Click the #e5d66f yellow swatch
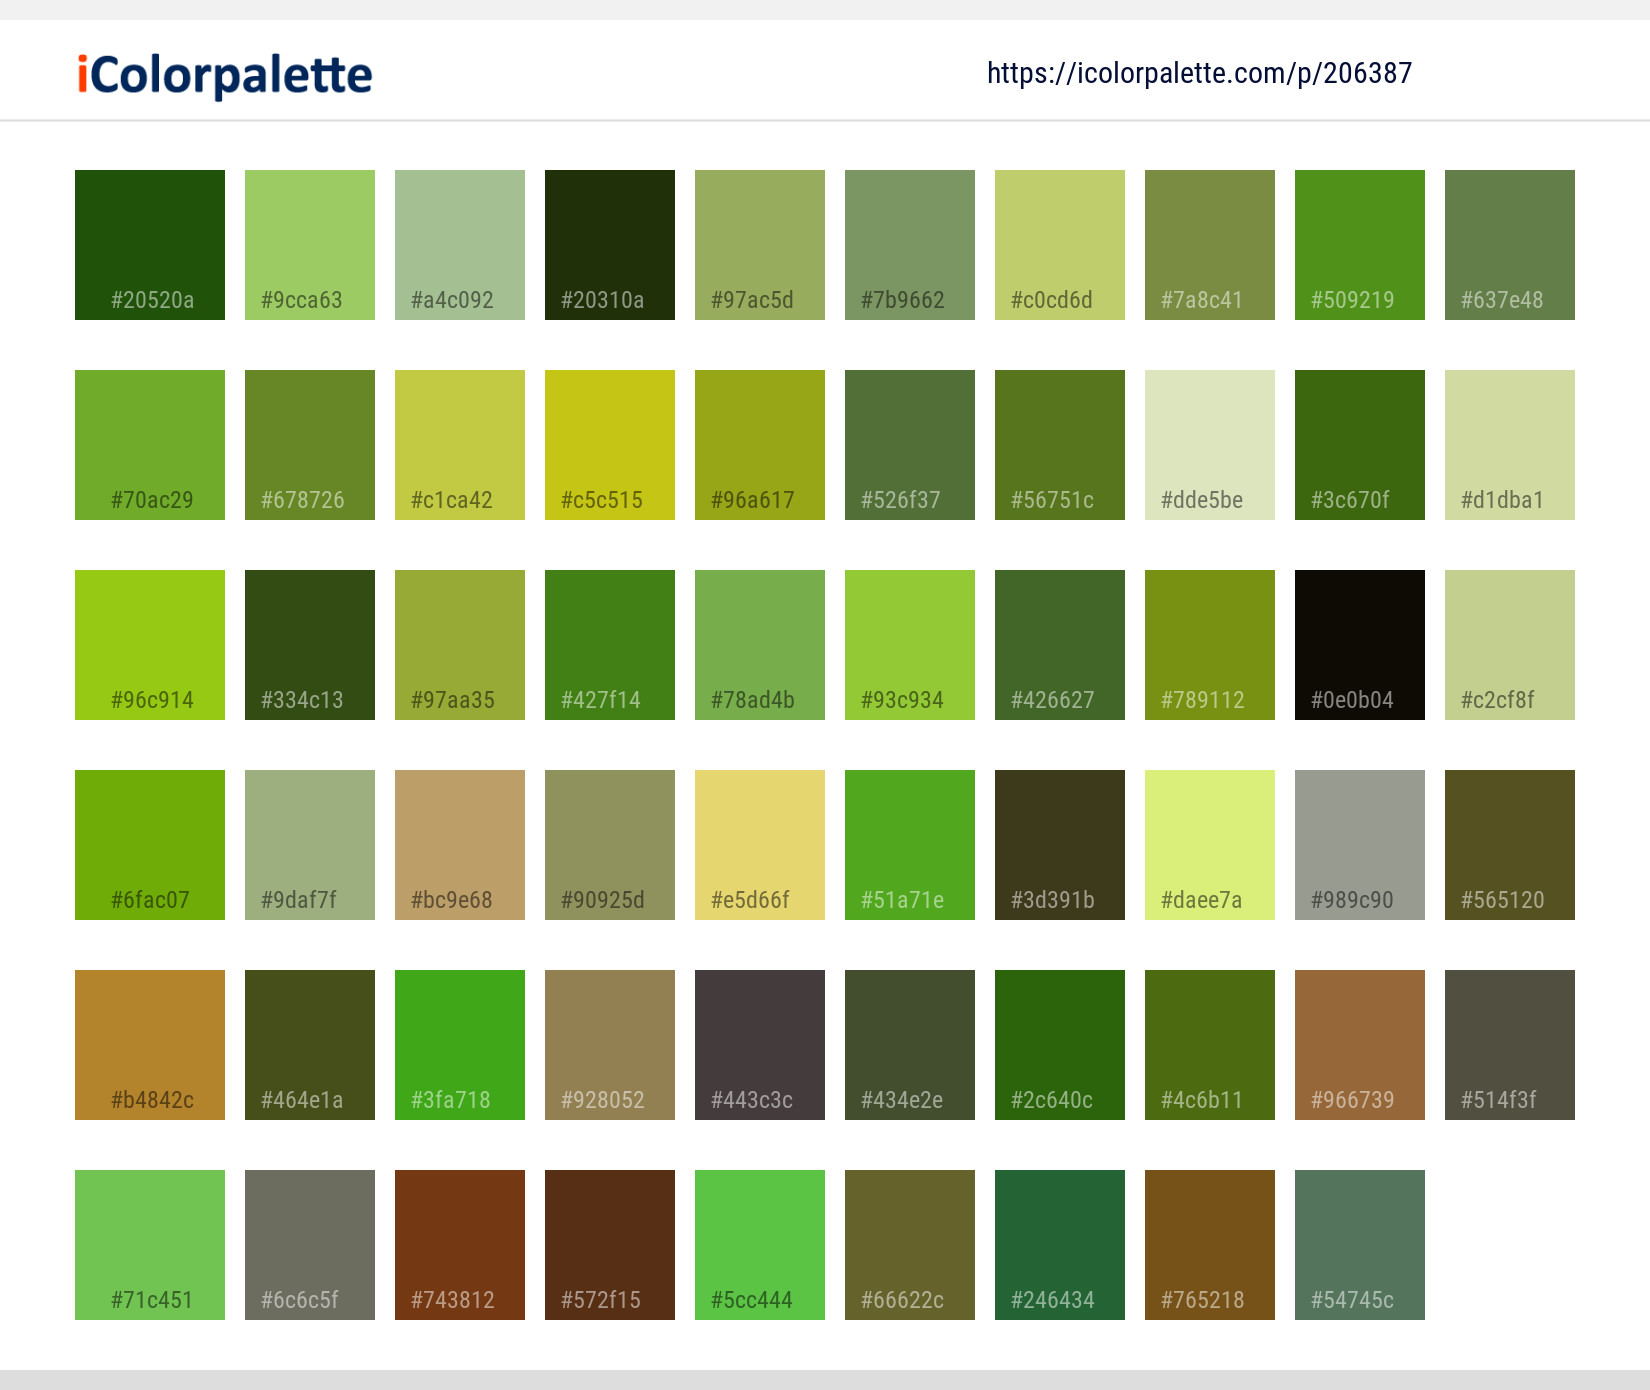This screenshot has height=1390, width=1650. [x=760, y=845]
